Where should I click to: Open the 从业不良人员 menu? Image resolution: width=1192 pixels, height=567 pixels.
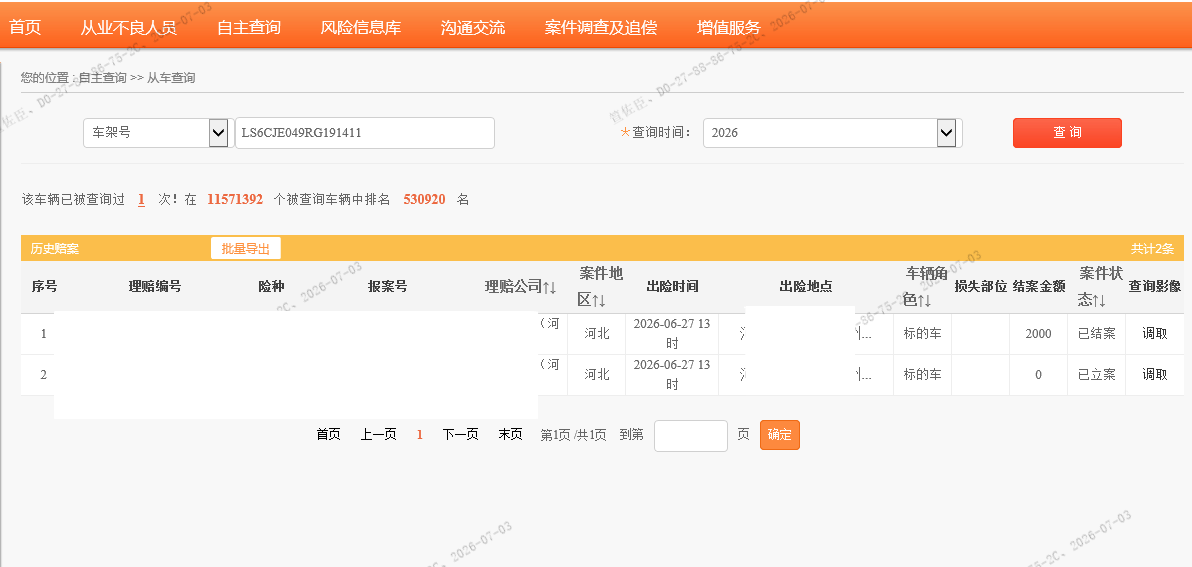point(128,27)
